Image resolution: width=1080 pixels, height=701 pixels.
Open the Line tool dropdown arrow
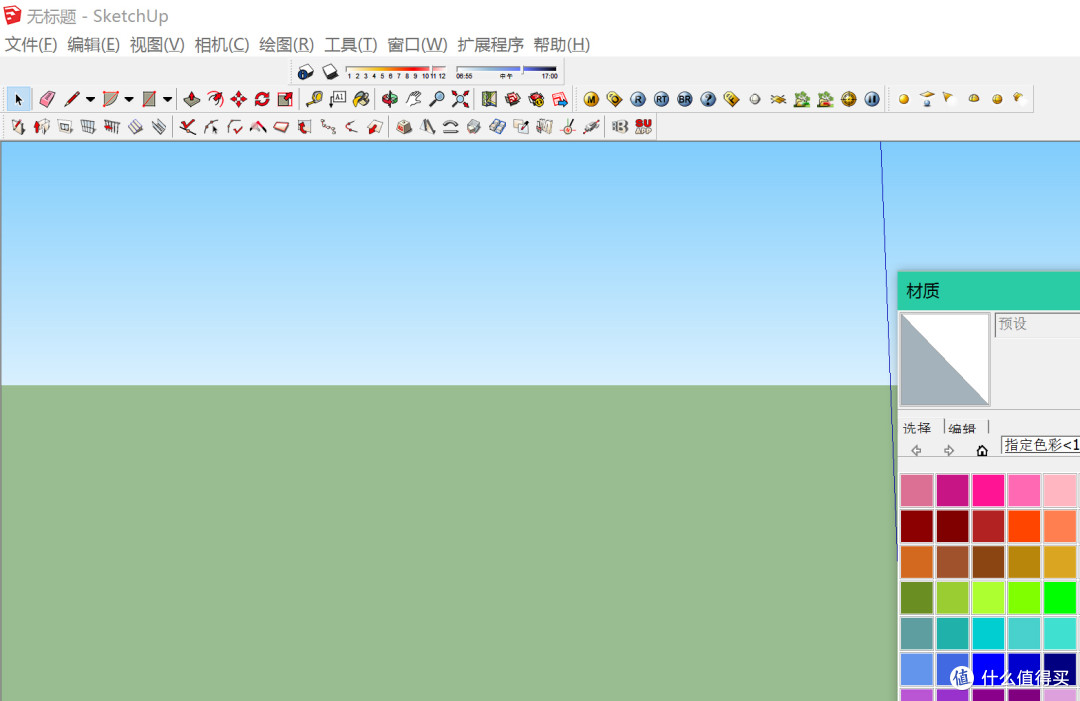(x=90, y=99)
